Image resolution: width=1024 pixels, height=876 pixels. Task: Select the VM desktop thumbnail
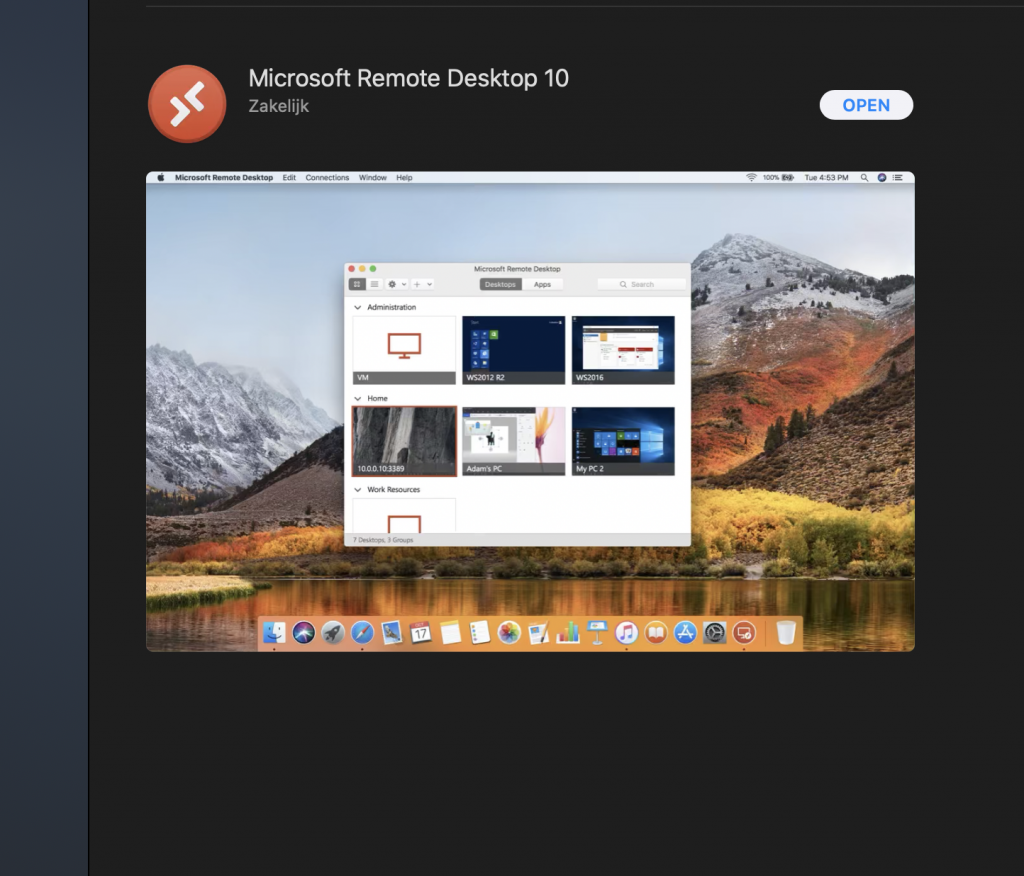point(404,350)
